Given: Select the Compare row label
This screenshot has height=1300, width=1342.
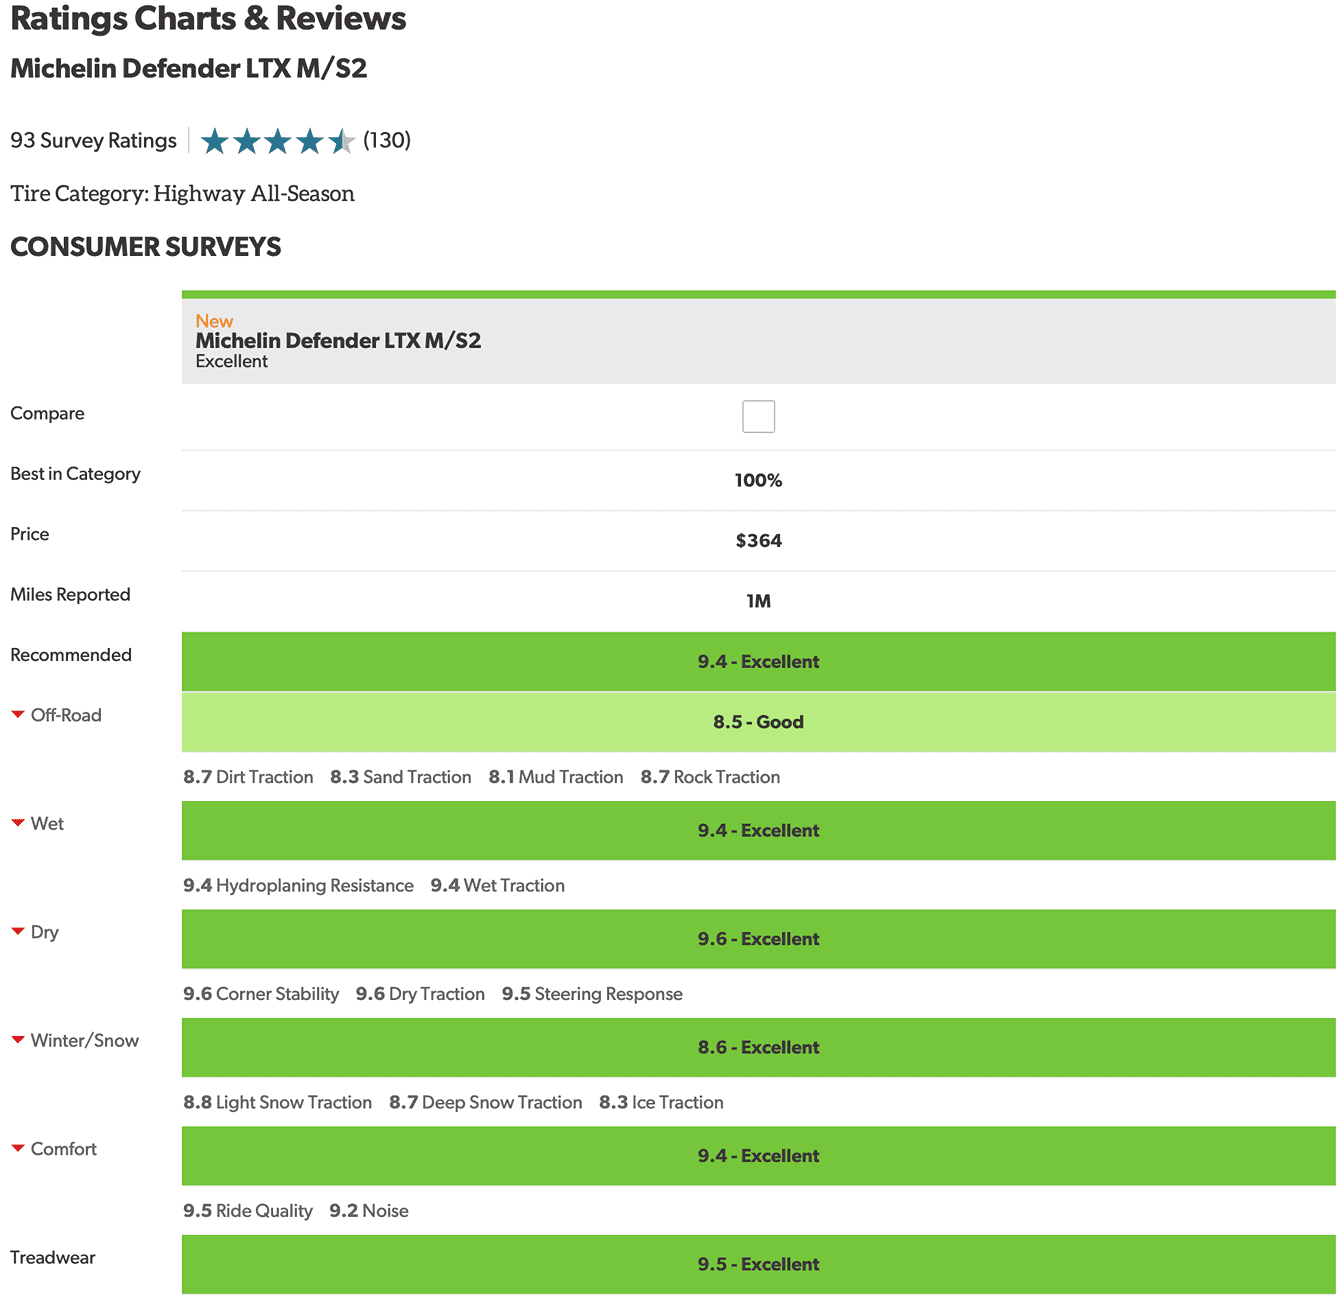Looking at the screenshot, I should click(47, 413).
